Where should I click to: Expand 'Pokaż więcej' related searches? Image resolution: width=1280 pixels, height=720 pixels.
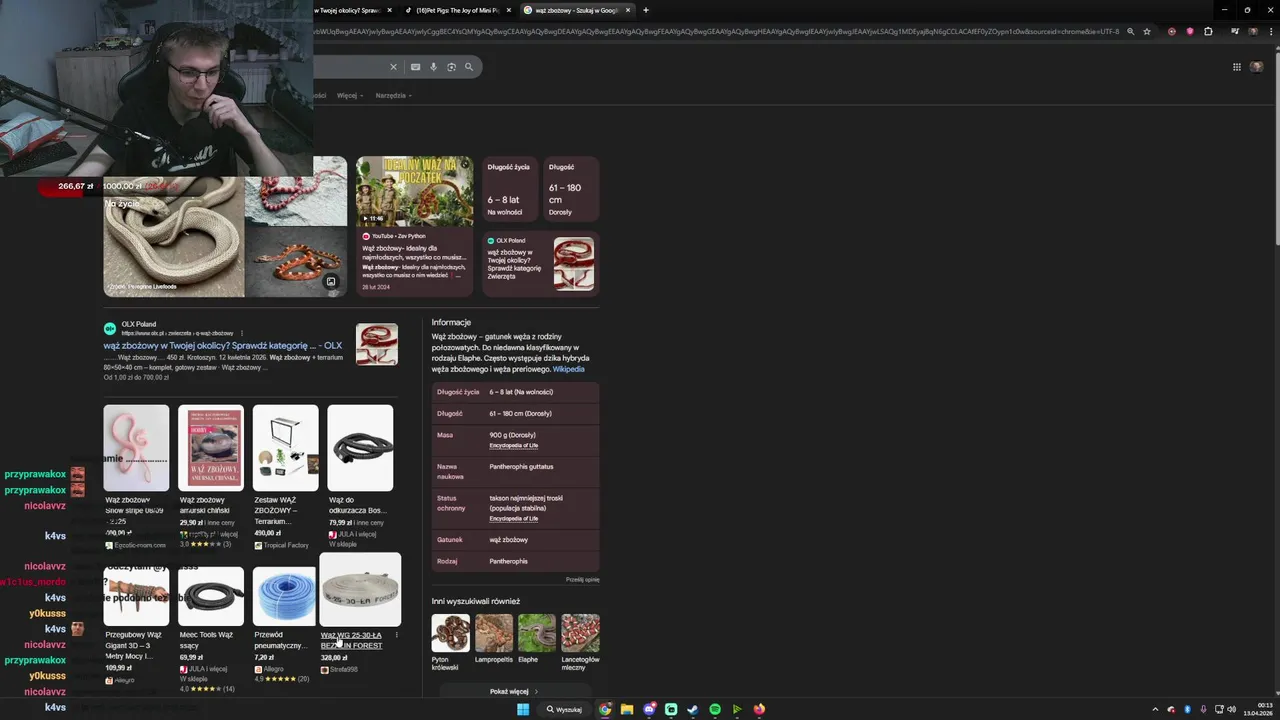(x=514, y=691)
